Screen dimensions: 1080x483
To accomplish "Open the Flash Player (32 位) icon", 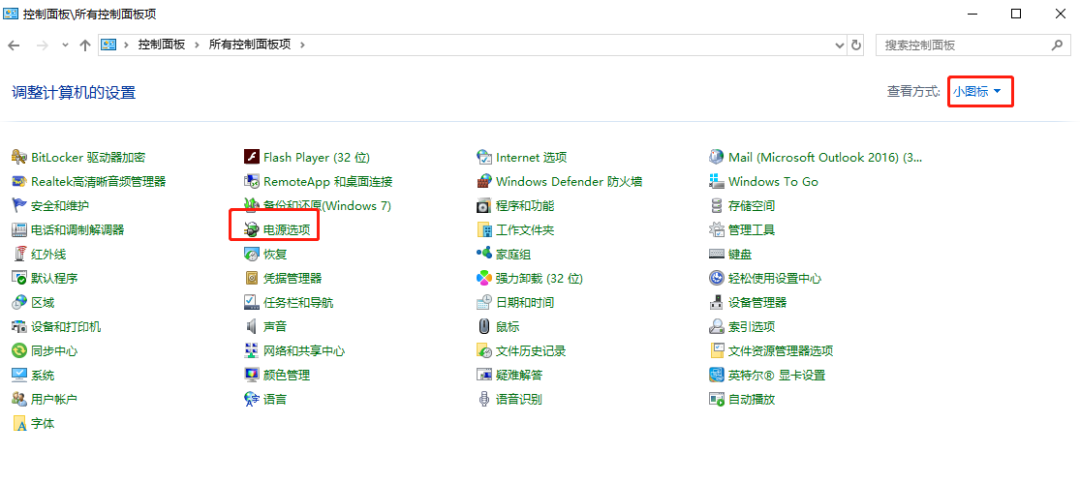I will 251,158.
